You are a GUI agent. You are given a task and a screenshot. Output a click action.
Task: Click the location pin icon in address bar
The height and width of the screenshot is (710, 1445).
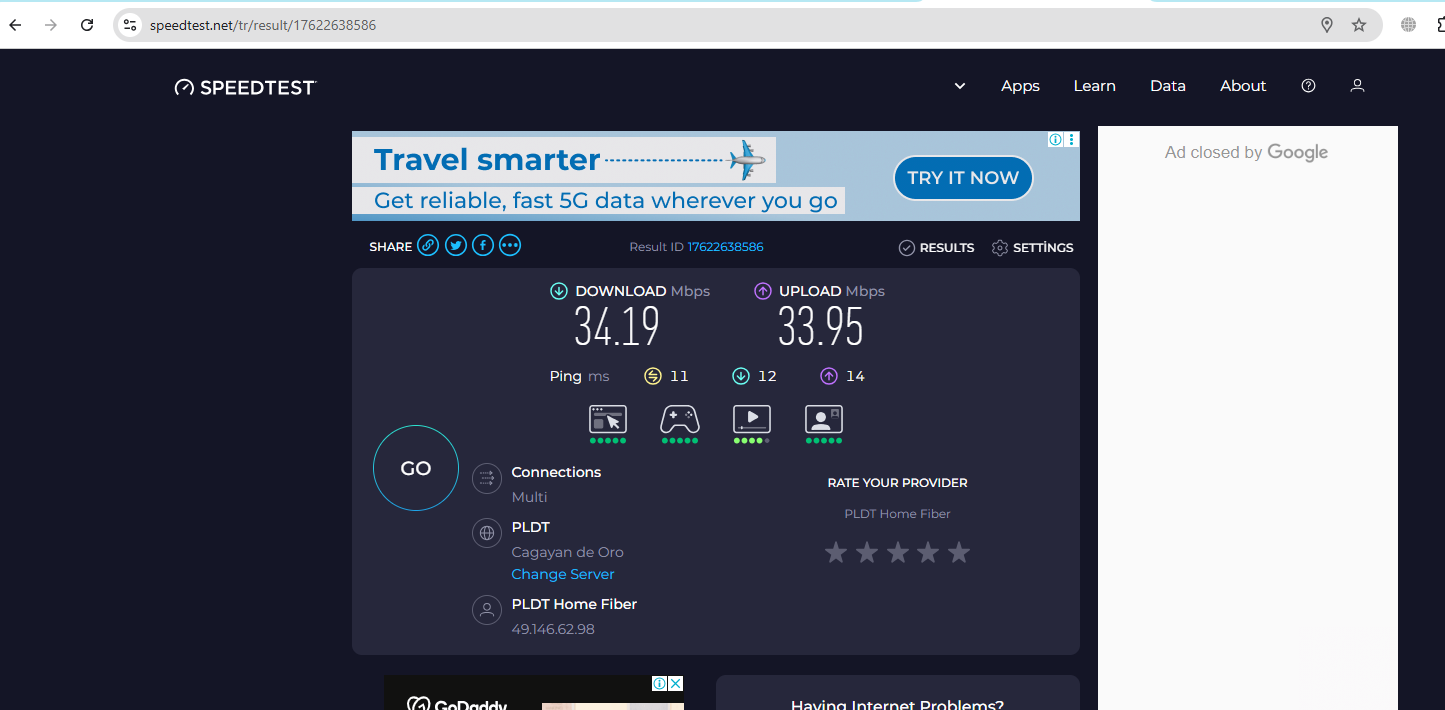coord(1327,25)
